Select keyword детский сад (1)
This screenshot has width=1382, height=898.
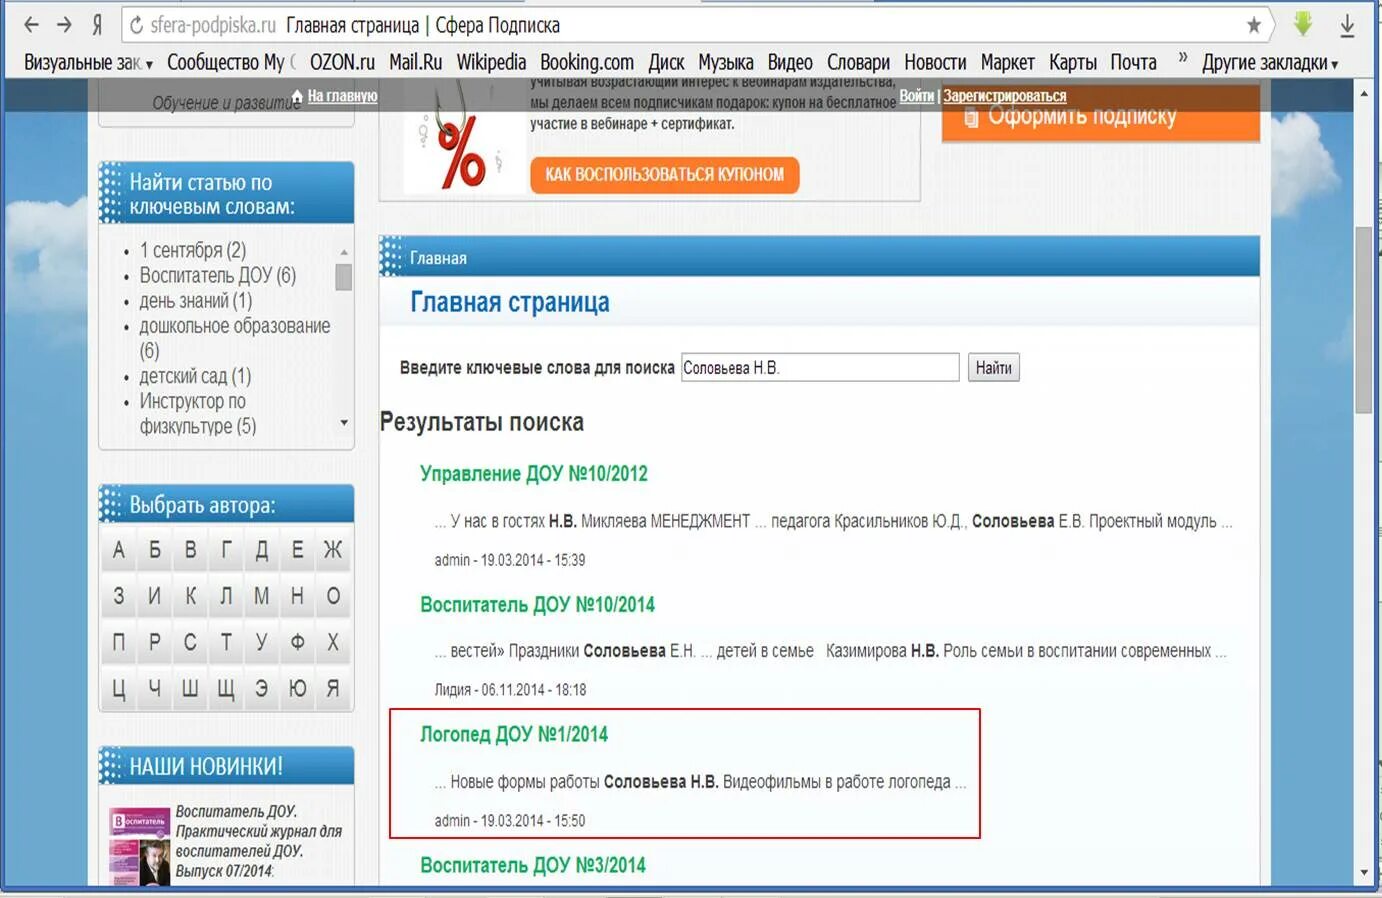[195, 376]
